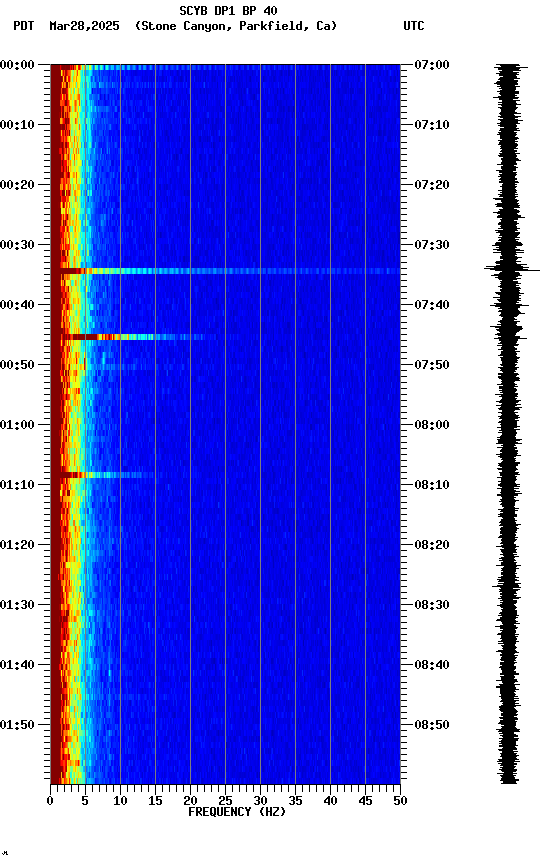The image size is (552, 864).
Task: Click the '50' frequency axis label
Action: (x=400, y=802)
